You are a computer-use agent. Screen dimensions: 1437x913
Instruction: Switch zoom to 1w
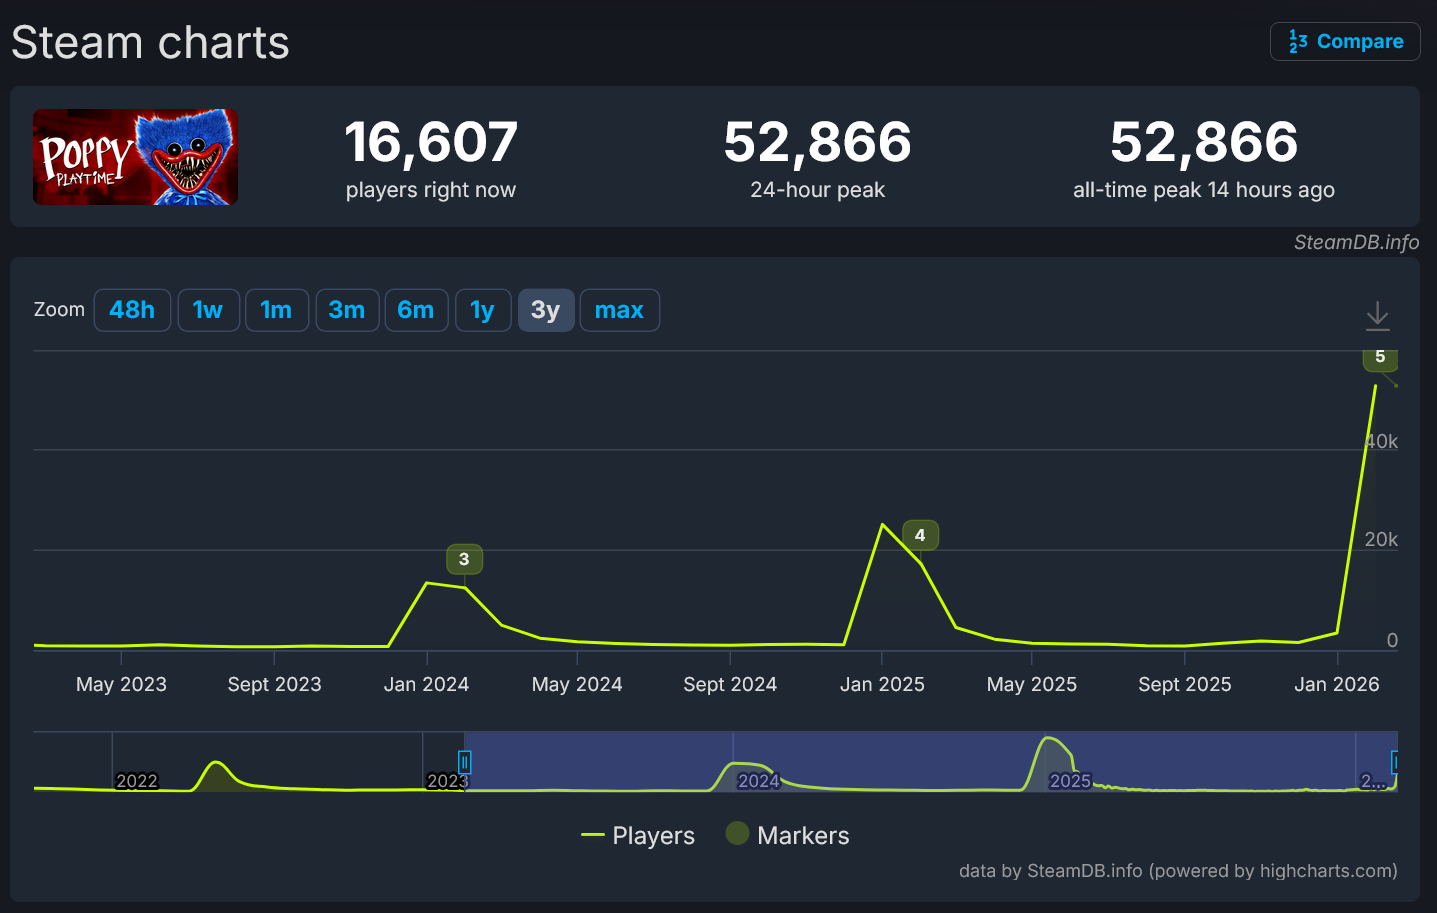click(208, 310)
